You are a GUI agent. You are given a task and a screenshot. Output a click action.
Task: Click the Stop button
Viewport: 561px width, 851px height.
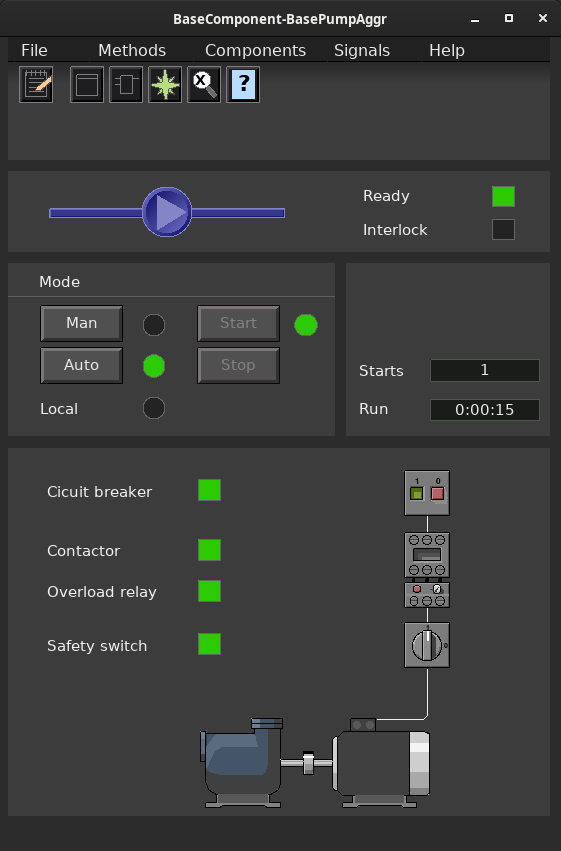tap(239, 365)
